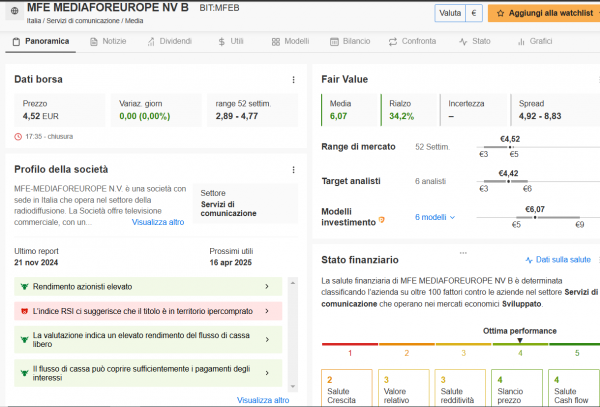Switch to the Notizie tab
Viewport: 600px width, 407px height.
108,41
